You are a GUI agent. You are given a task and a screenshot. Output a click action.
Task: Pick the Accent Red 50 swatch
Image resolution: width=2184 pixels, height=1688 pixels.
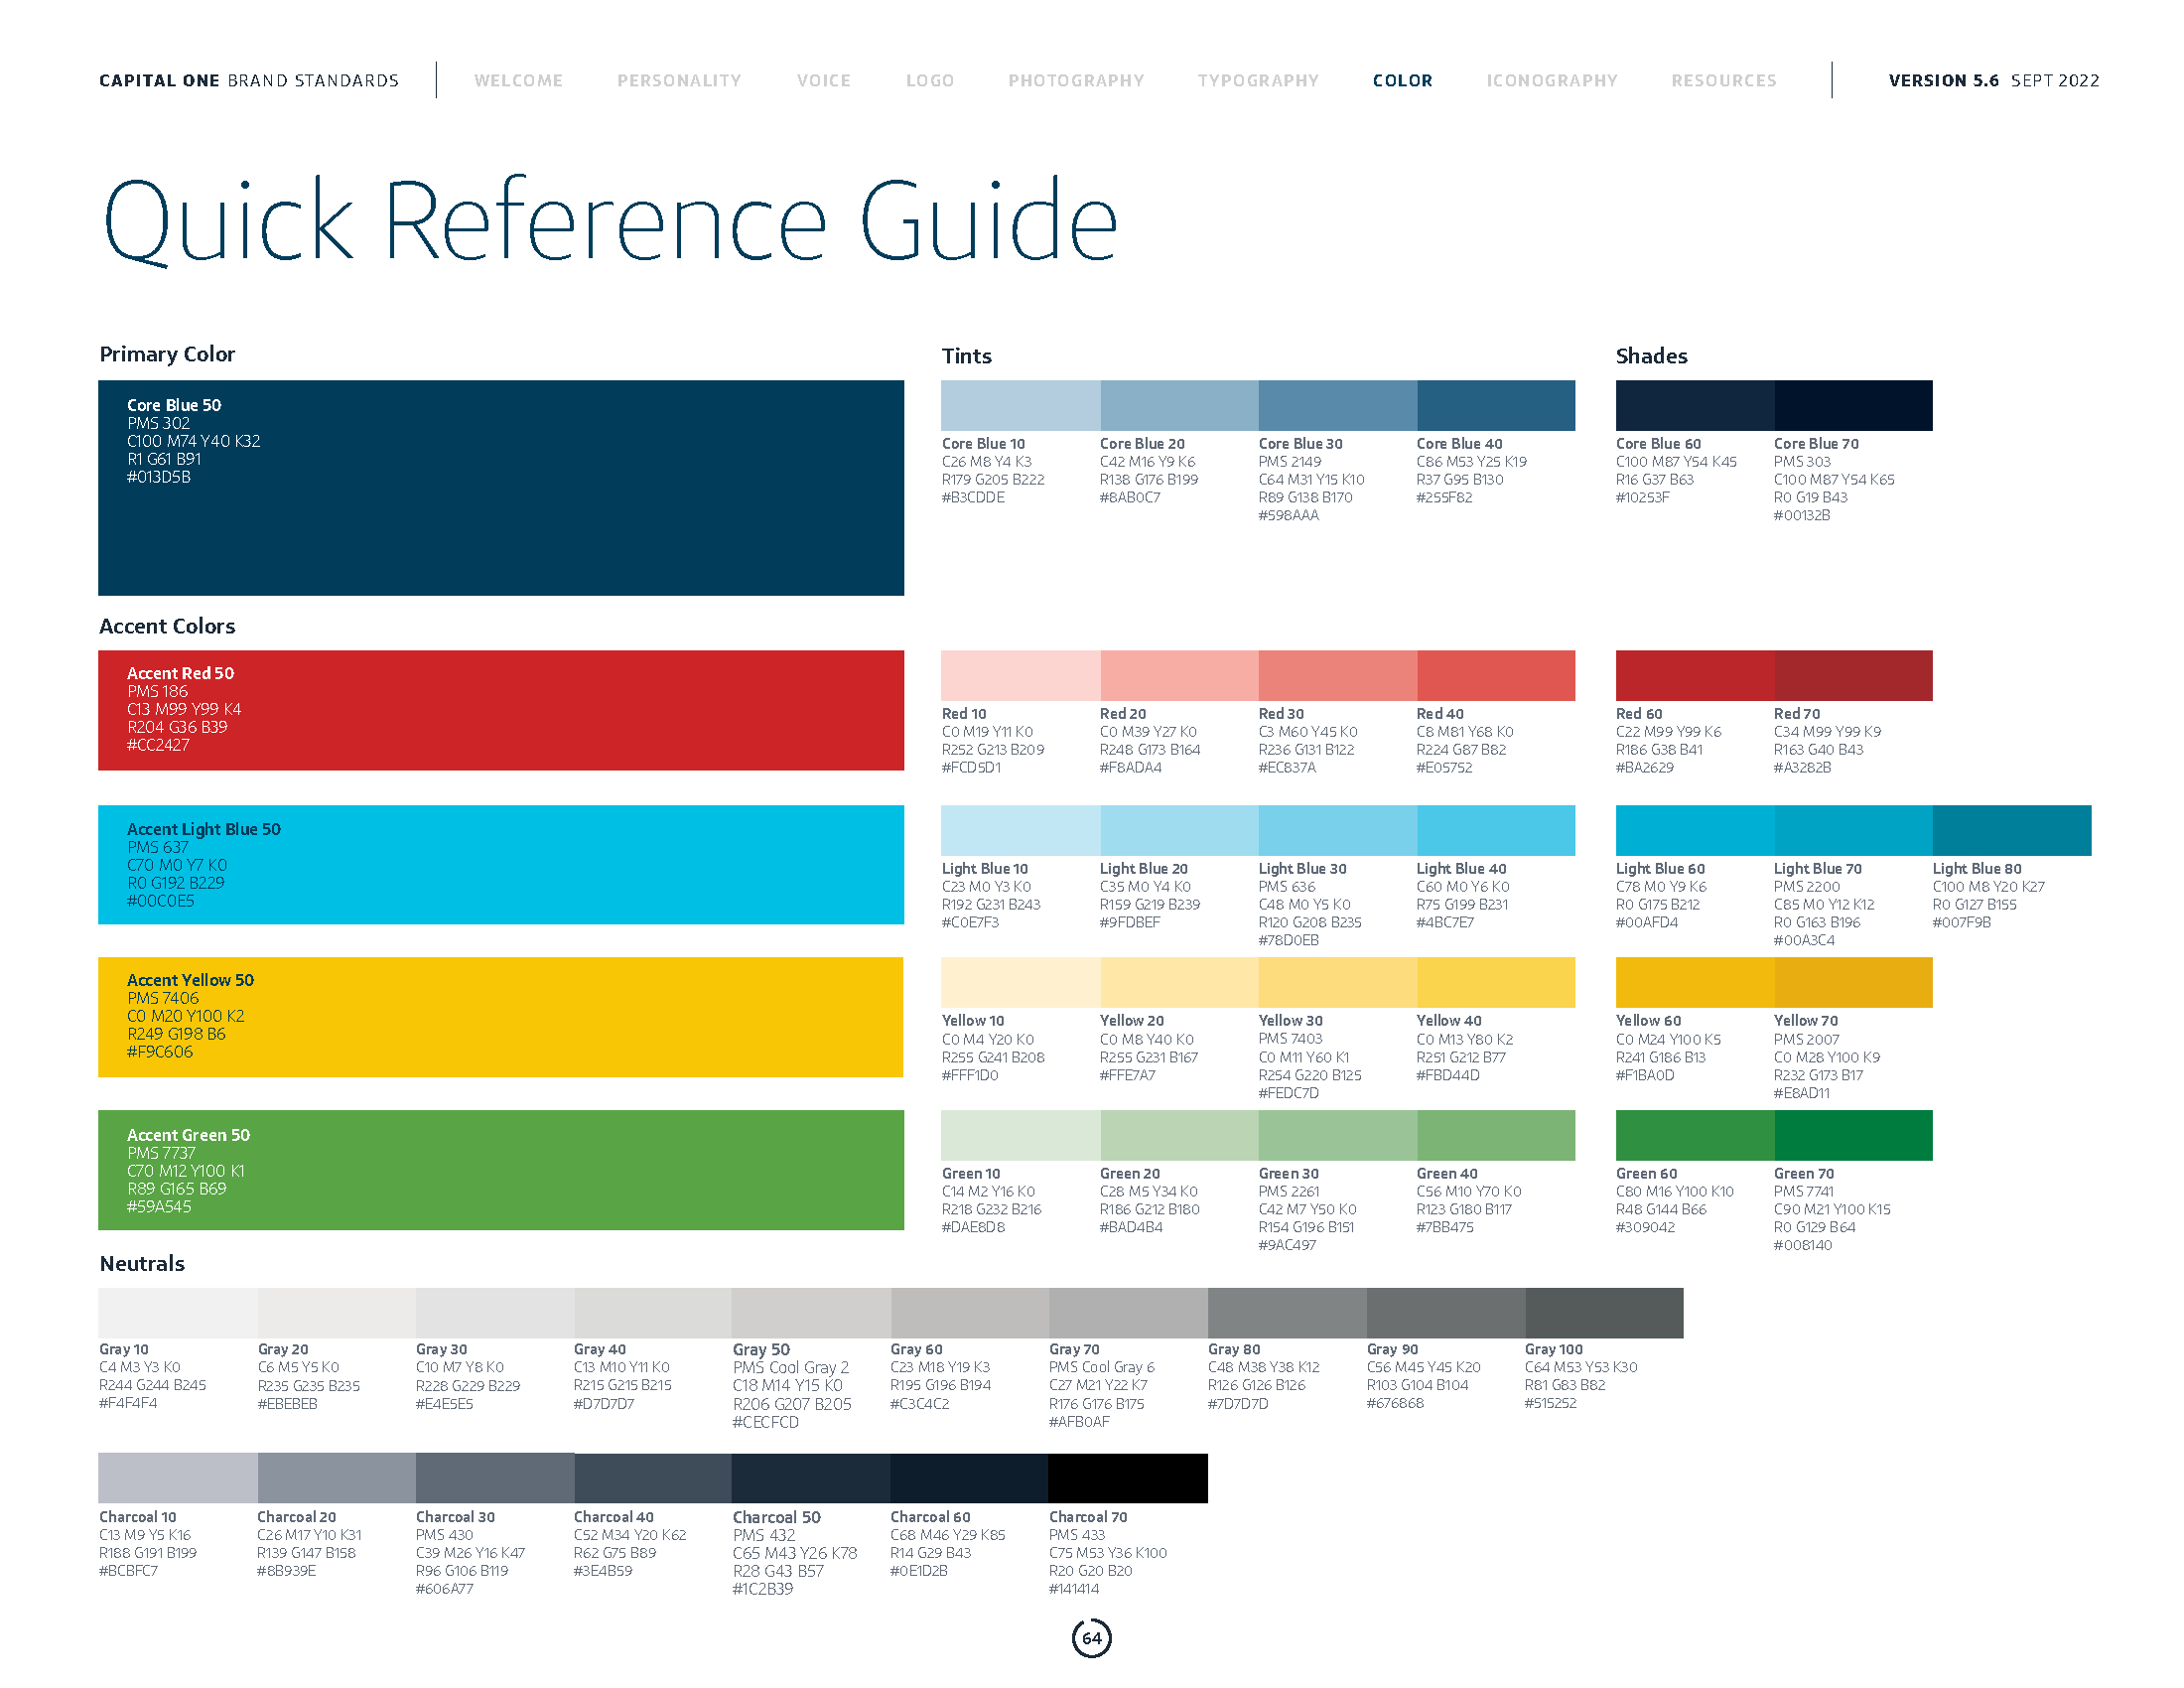[501, 710]
